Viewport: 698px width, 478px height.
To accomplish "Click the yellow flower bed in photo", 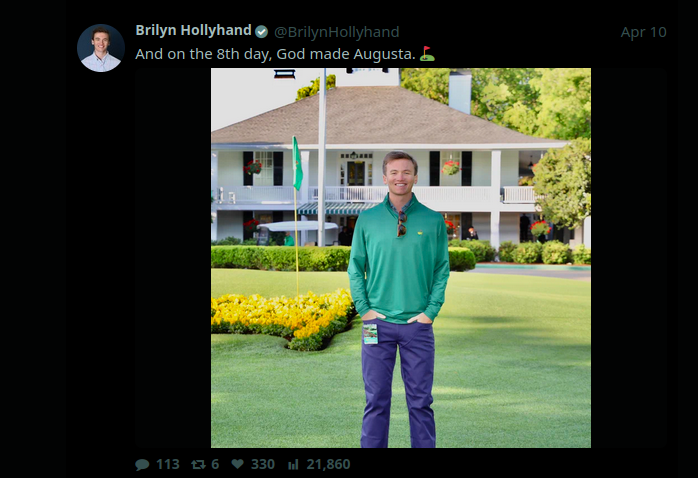I will coord(282,318).
